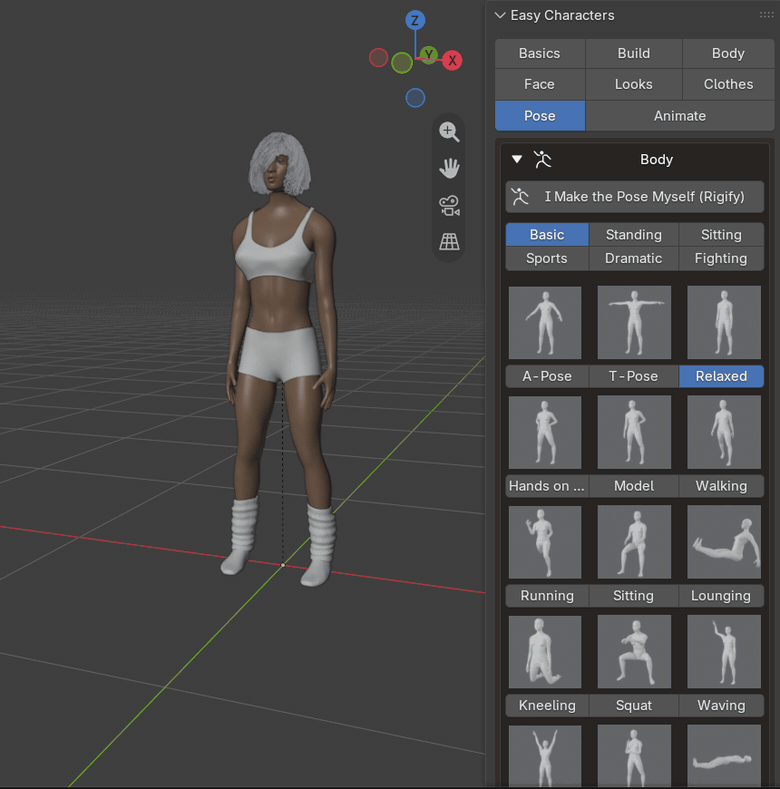Click the Relaxed pose thumbnail image
780x789 pixels.
coord(724,323)
